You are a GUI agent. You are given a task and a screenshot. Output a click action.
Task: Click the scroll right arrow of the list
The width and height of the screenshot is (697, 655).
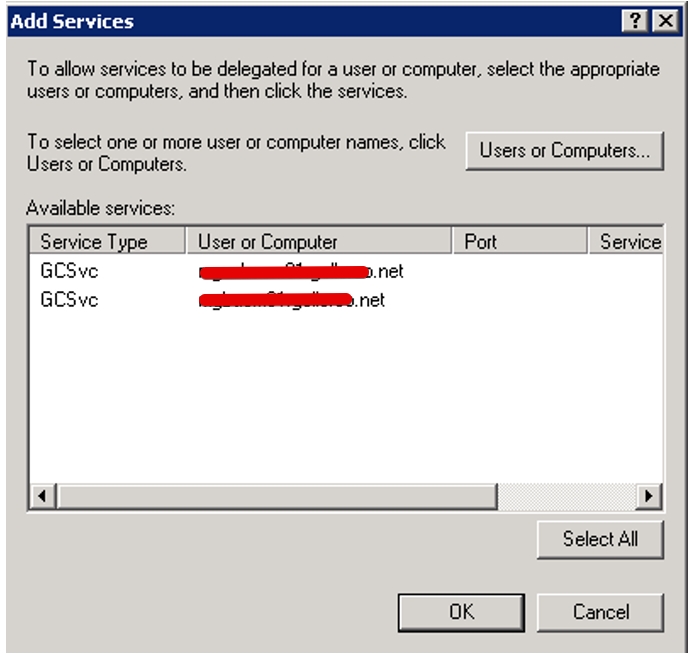coord(650,495)
